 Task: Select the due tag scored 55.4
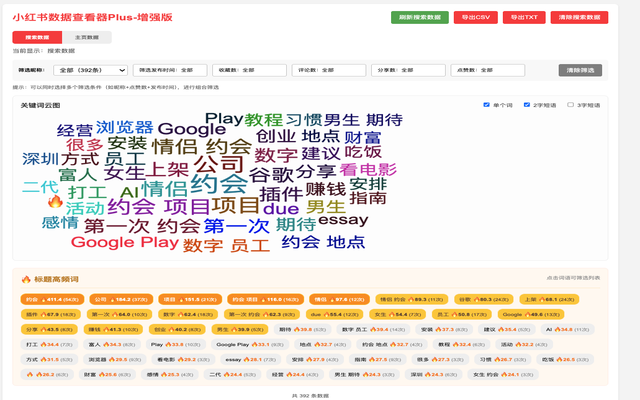click(334, 314)
